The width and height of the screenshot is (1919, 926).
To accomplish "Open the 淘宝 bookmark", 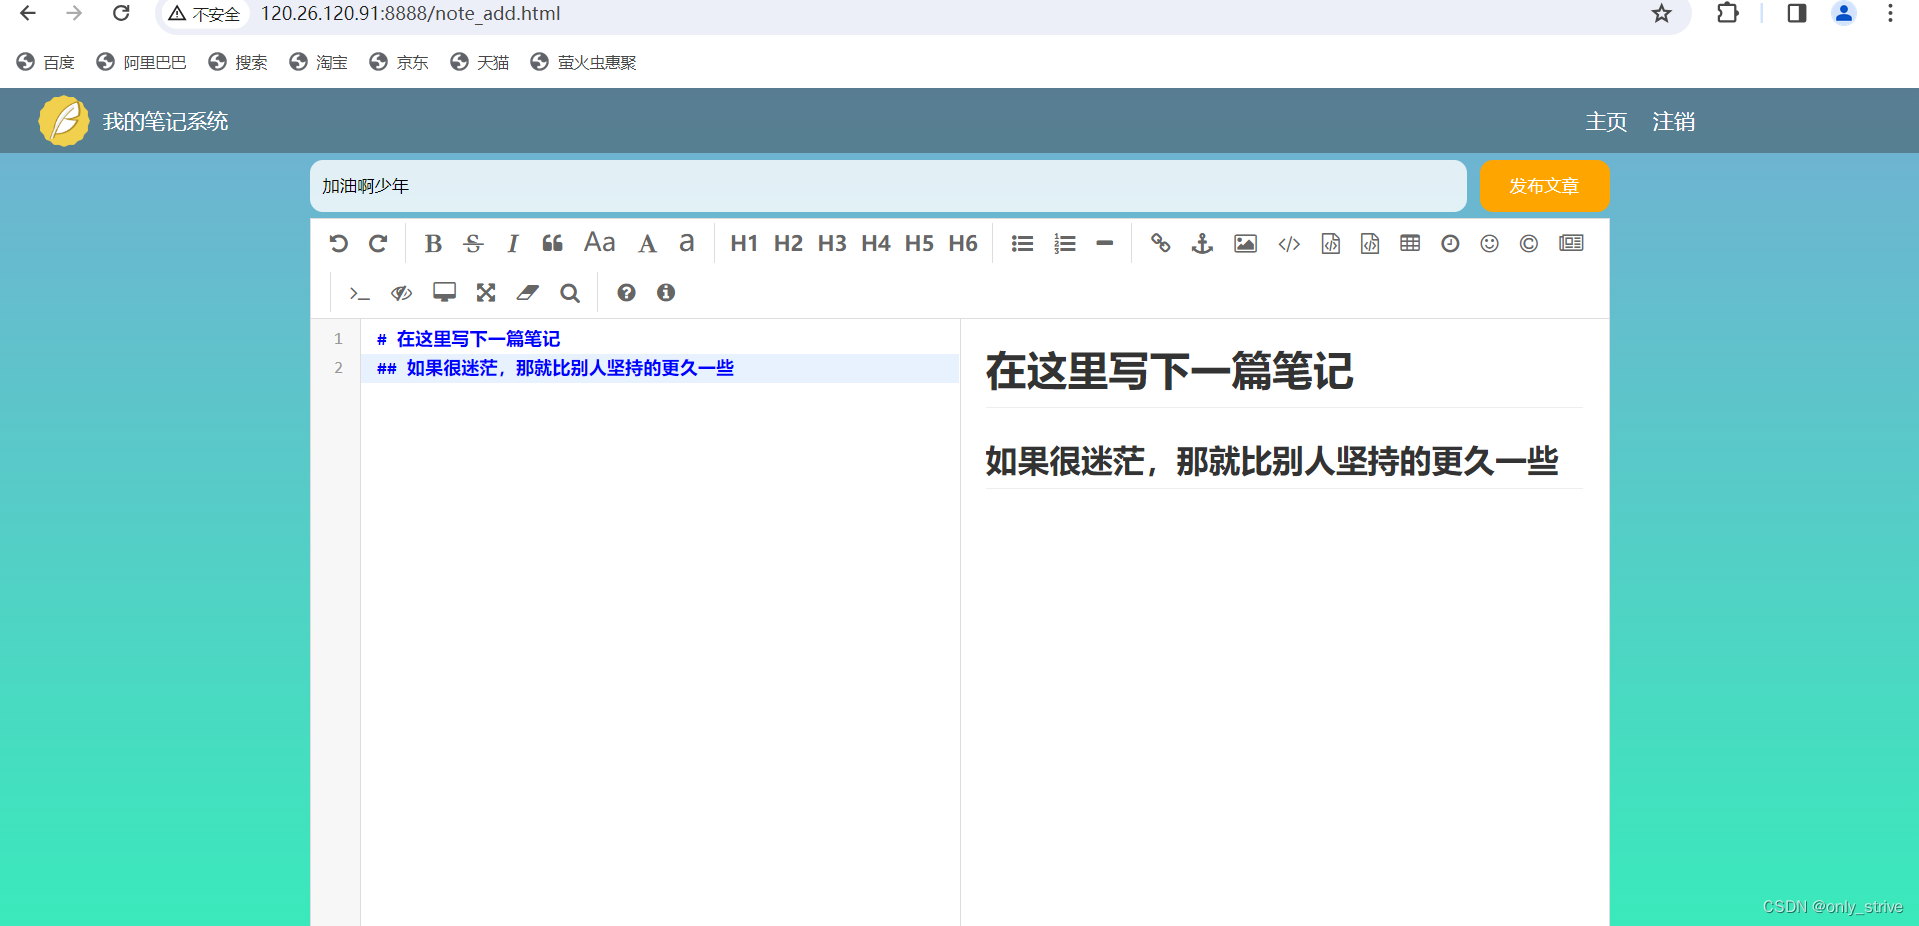I will [318, 62].
